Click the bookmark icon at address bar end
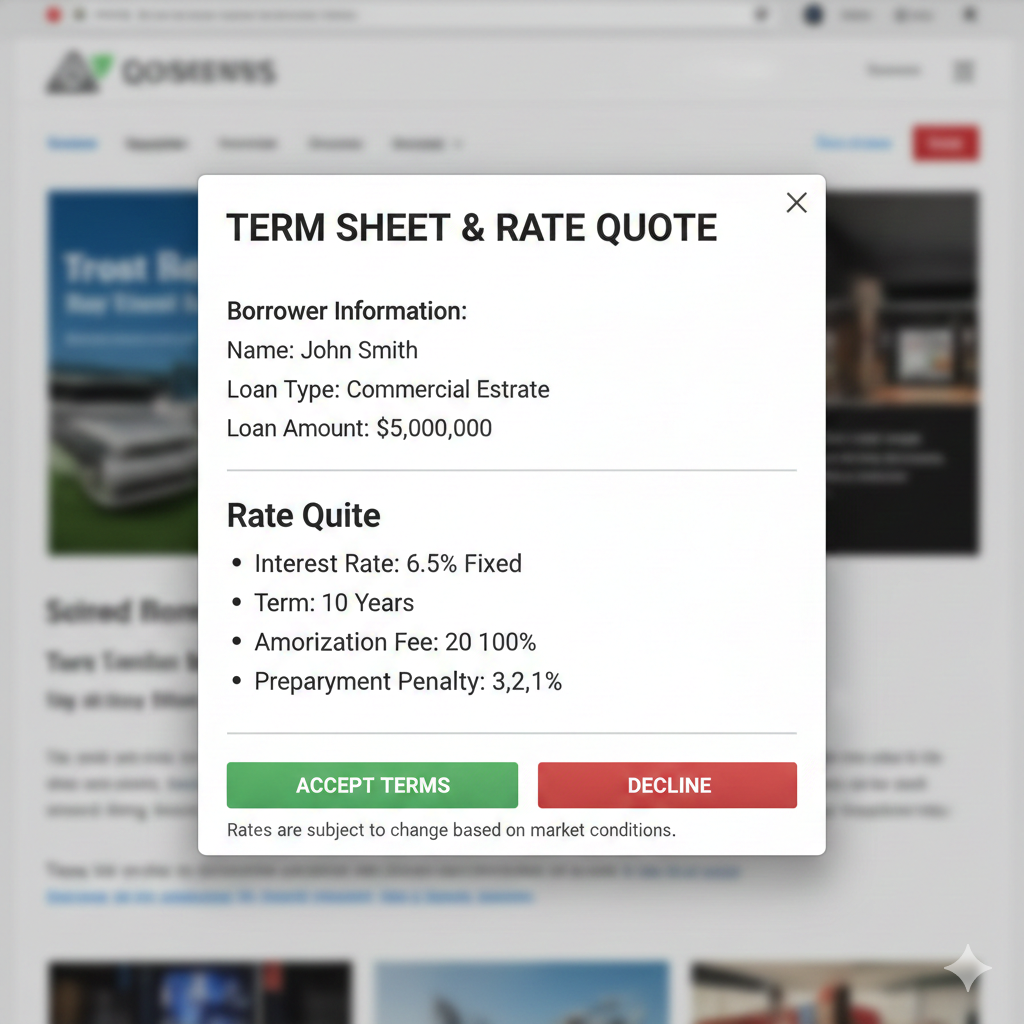 (762, 15)
